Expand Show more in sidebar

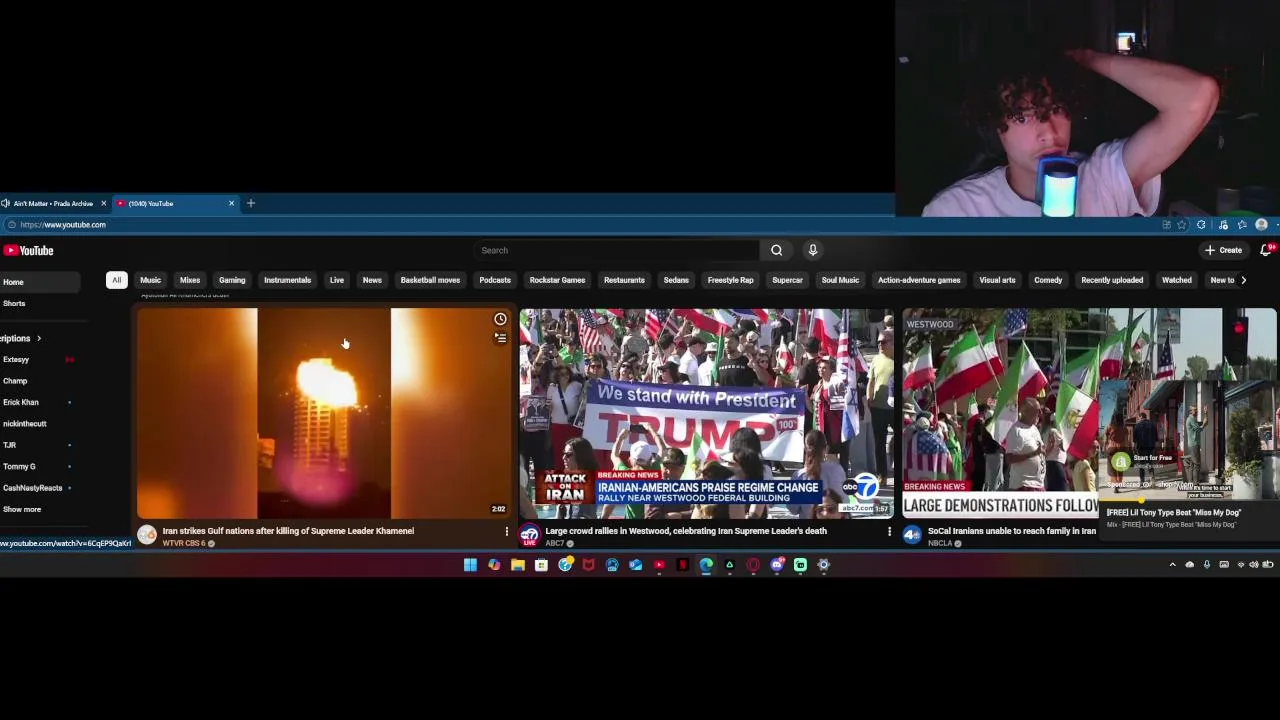pos(22,510)
